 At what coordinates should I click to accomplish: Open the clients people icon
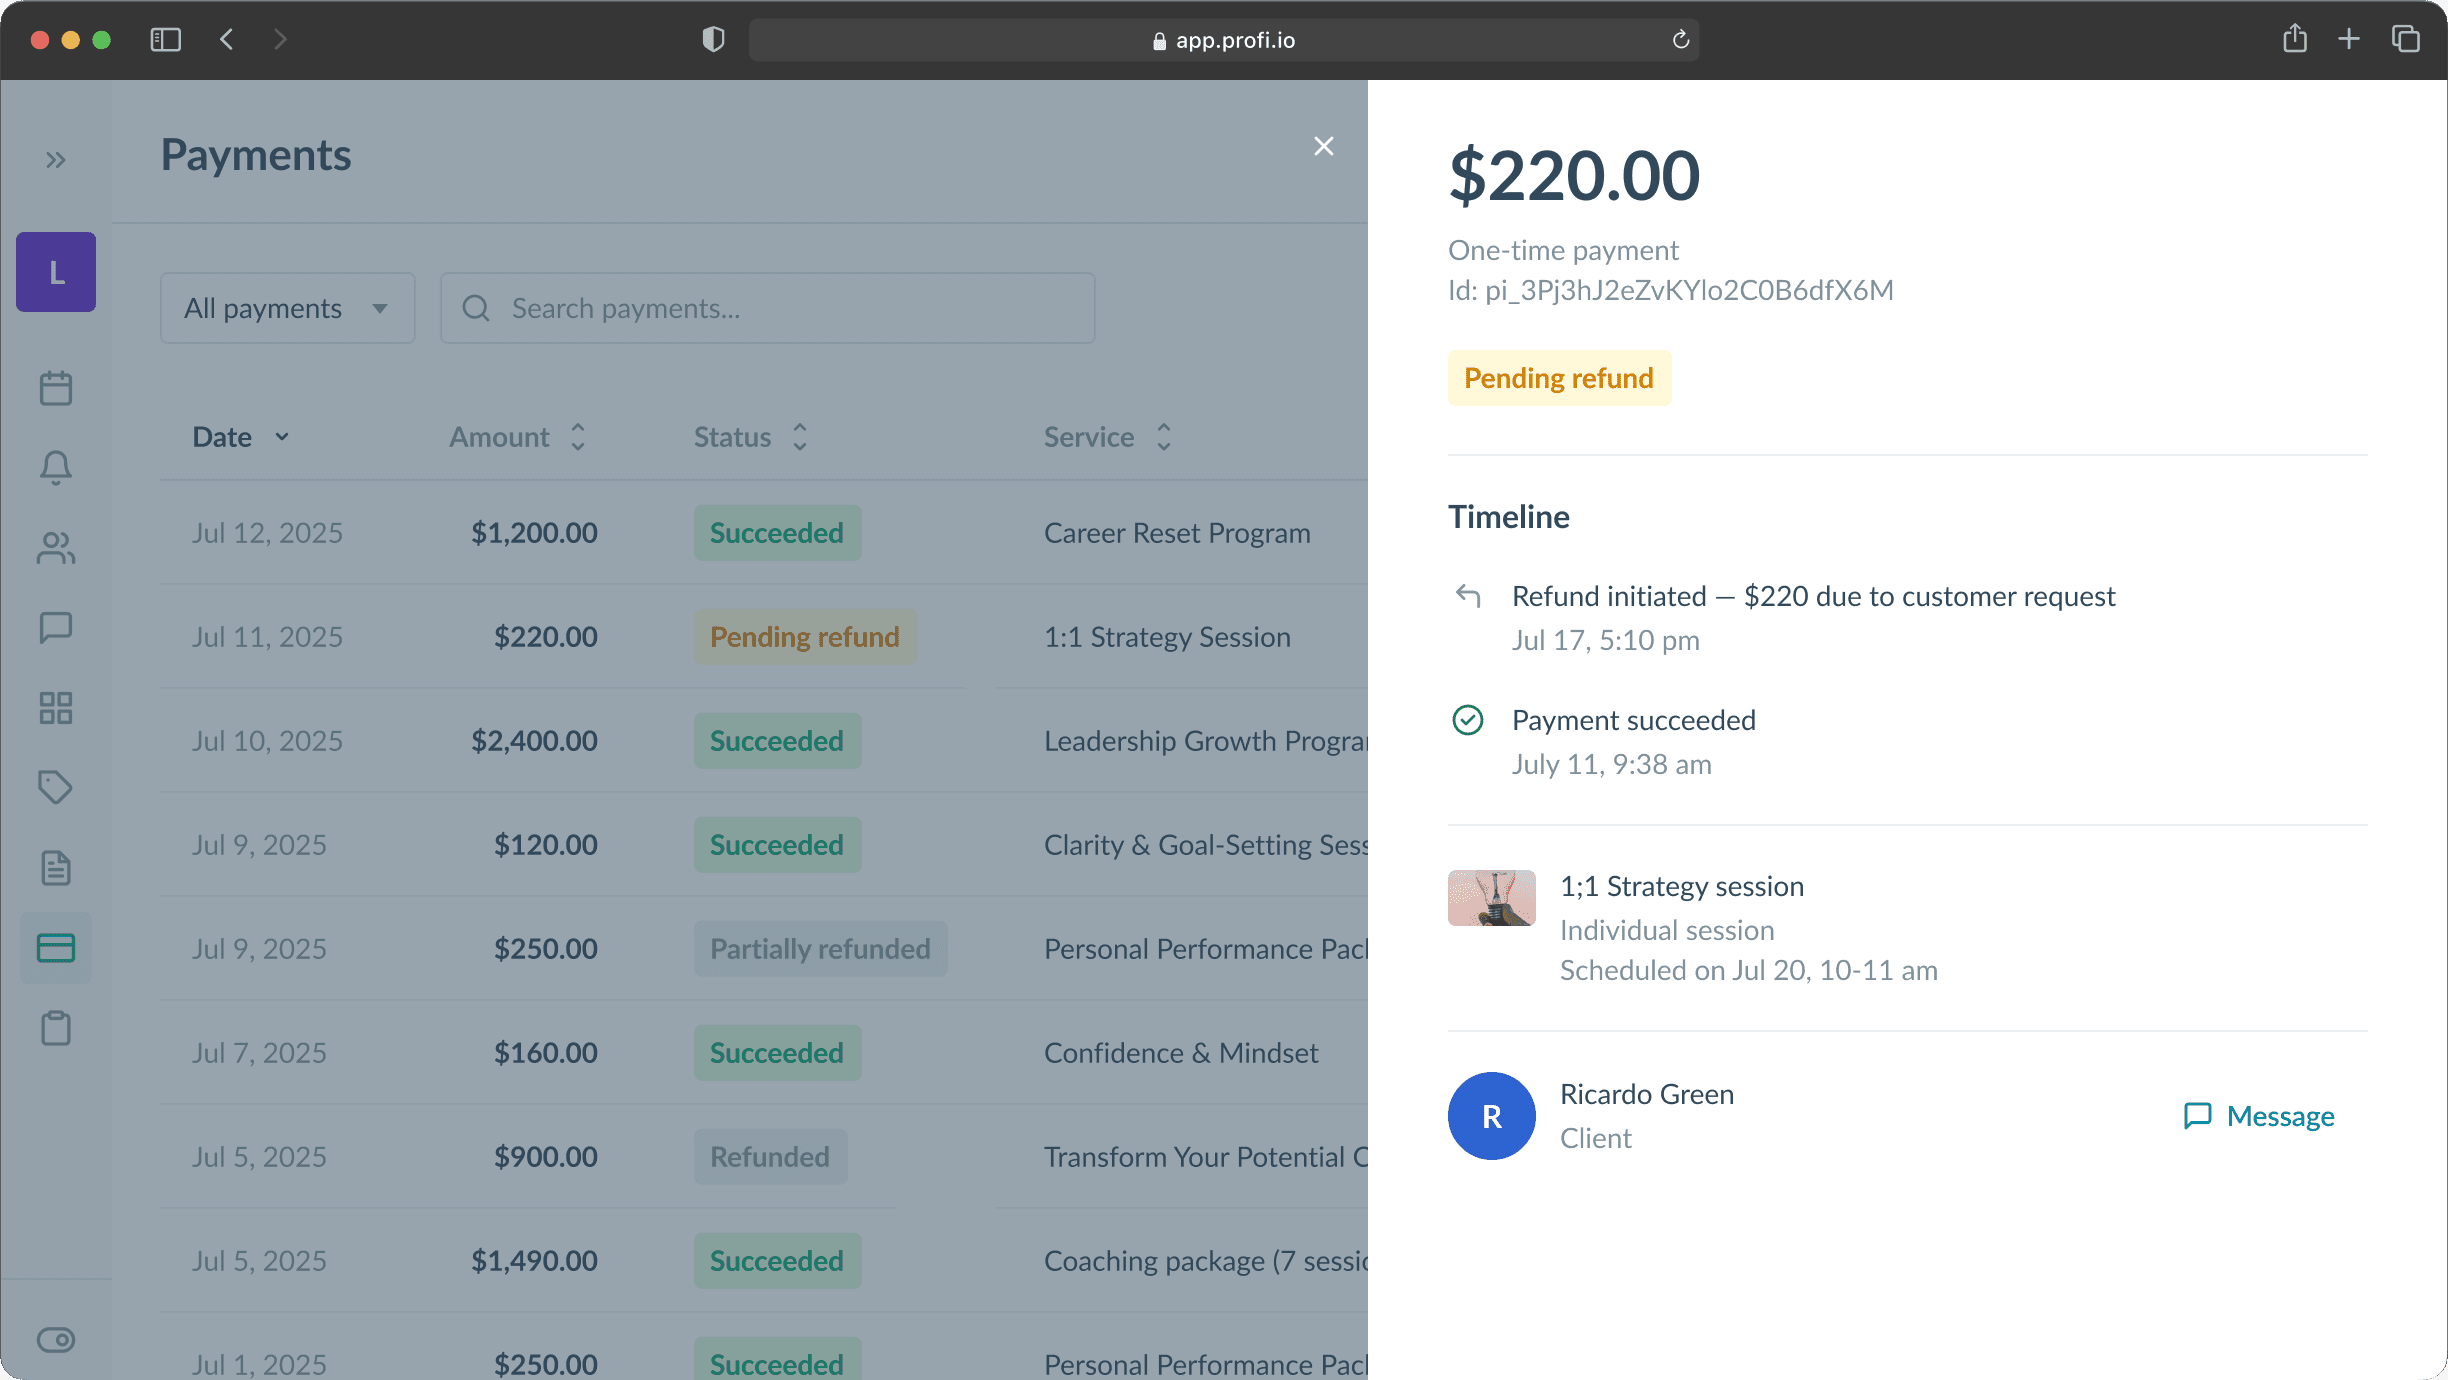coord(56,548)
